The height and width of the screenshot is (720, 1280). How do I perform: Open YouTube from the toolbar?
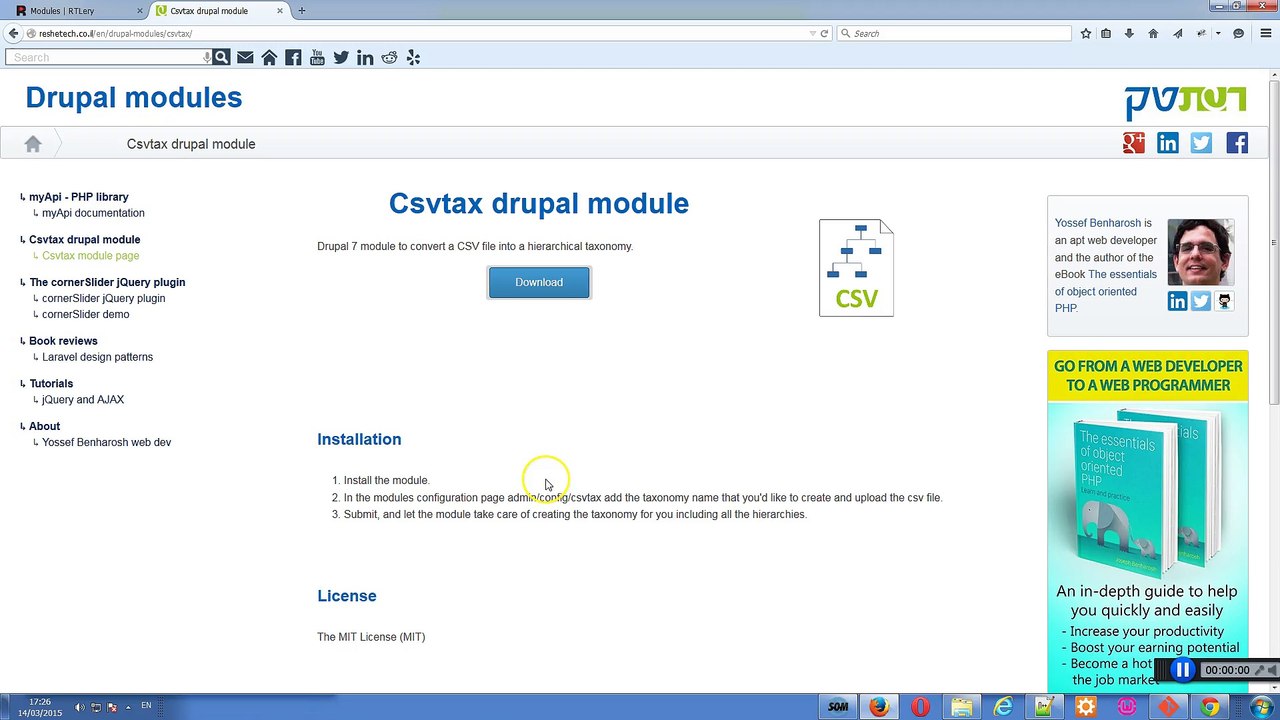(317, 57)
